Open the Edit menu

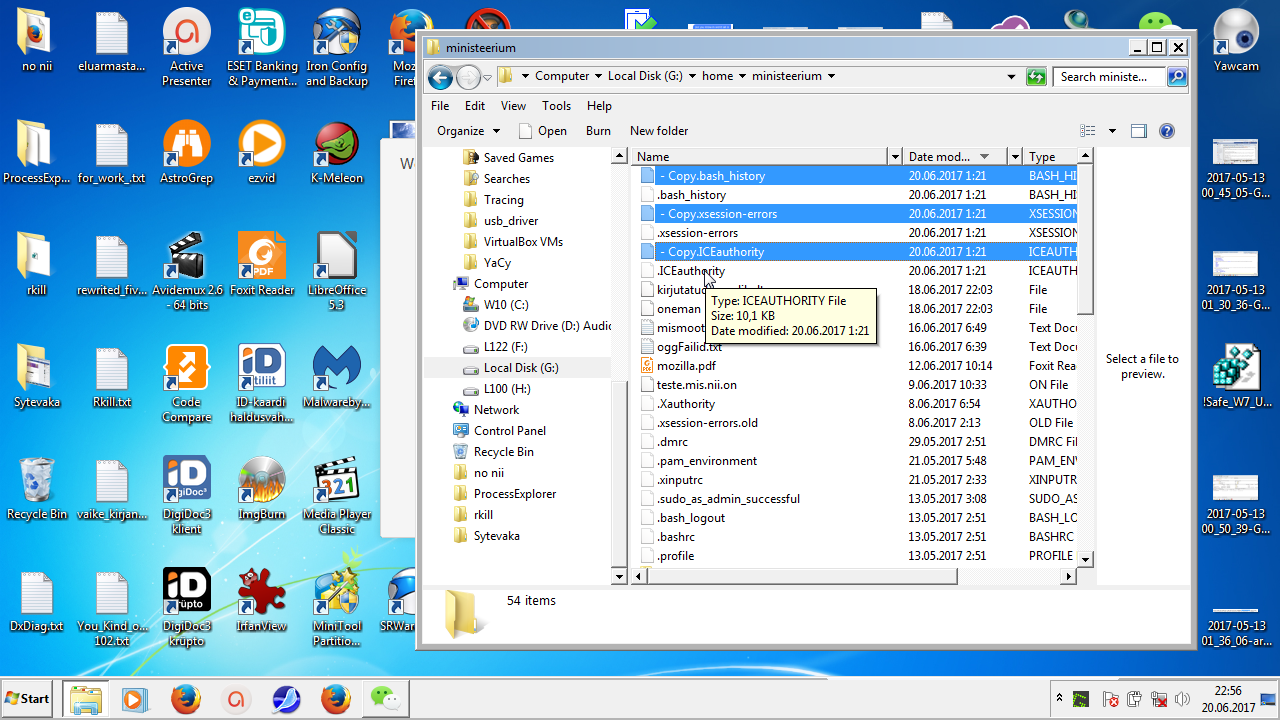coord(475,106)
